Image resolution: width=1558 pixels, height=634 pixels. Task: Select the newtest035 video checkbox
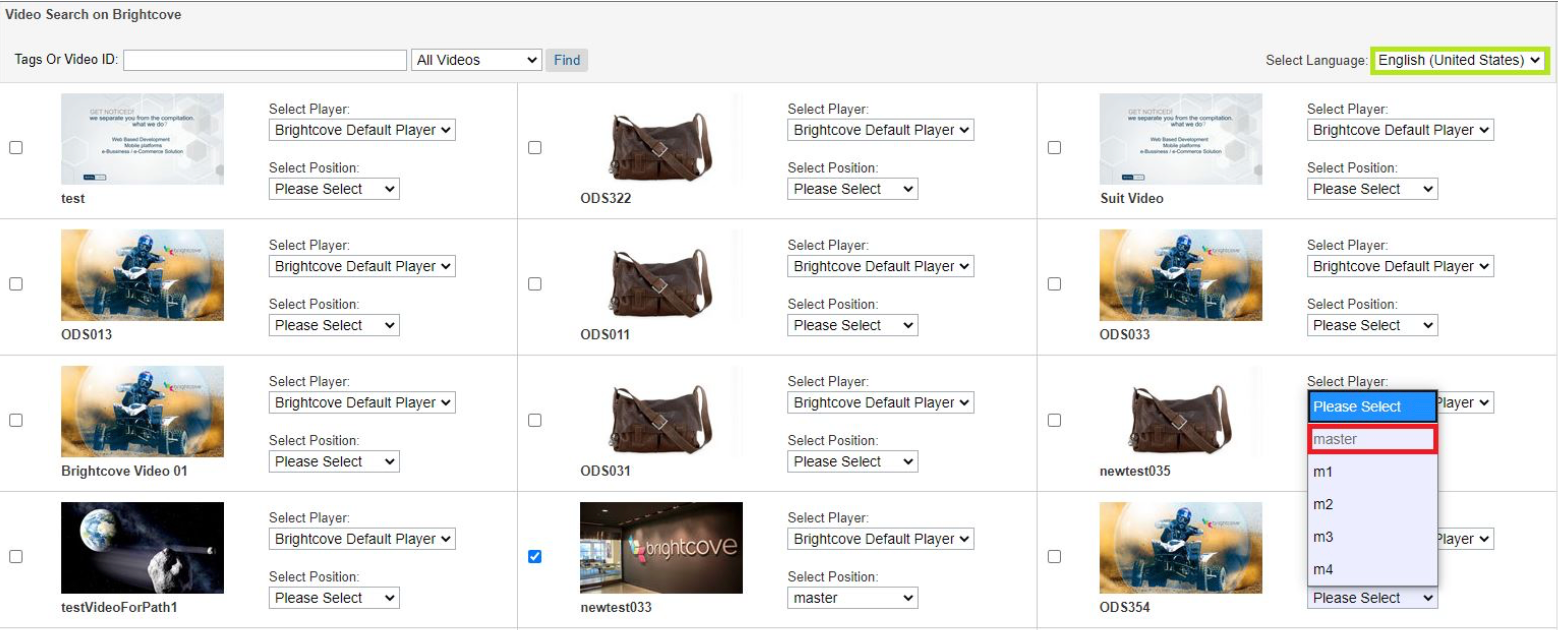click(x=1054, y=420)
